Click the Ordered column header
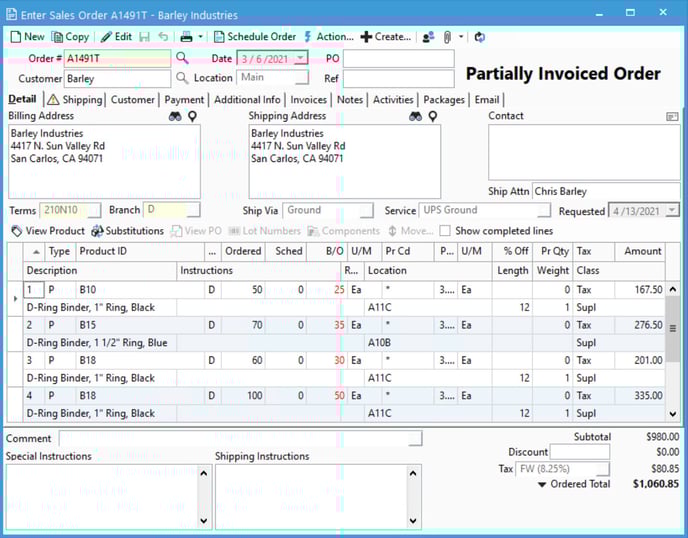Image resolution: width=688 pixels, height=538 pixels. [243, 251]
